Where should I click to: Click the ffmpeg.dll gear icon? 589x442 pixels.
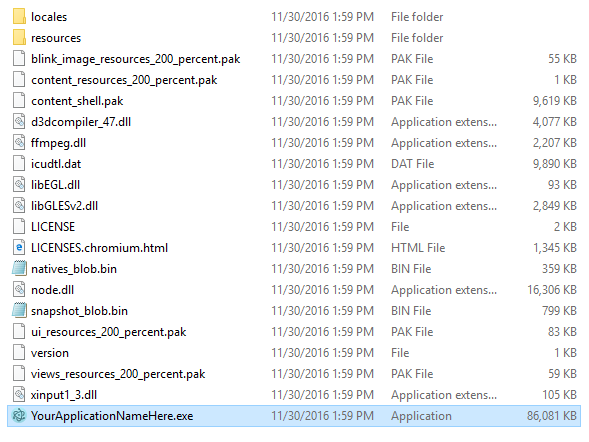(19, 143)
